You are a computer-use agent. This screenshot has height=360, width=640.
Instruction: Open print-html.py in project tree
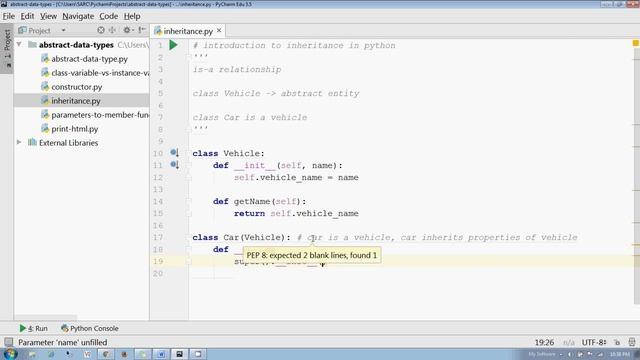coord(75,129)
